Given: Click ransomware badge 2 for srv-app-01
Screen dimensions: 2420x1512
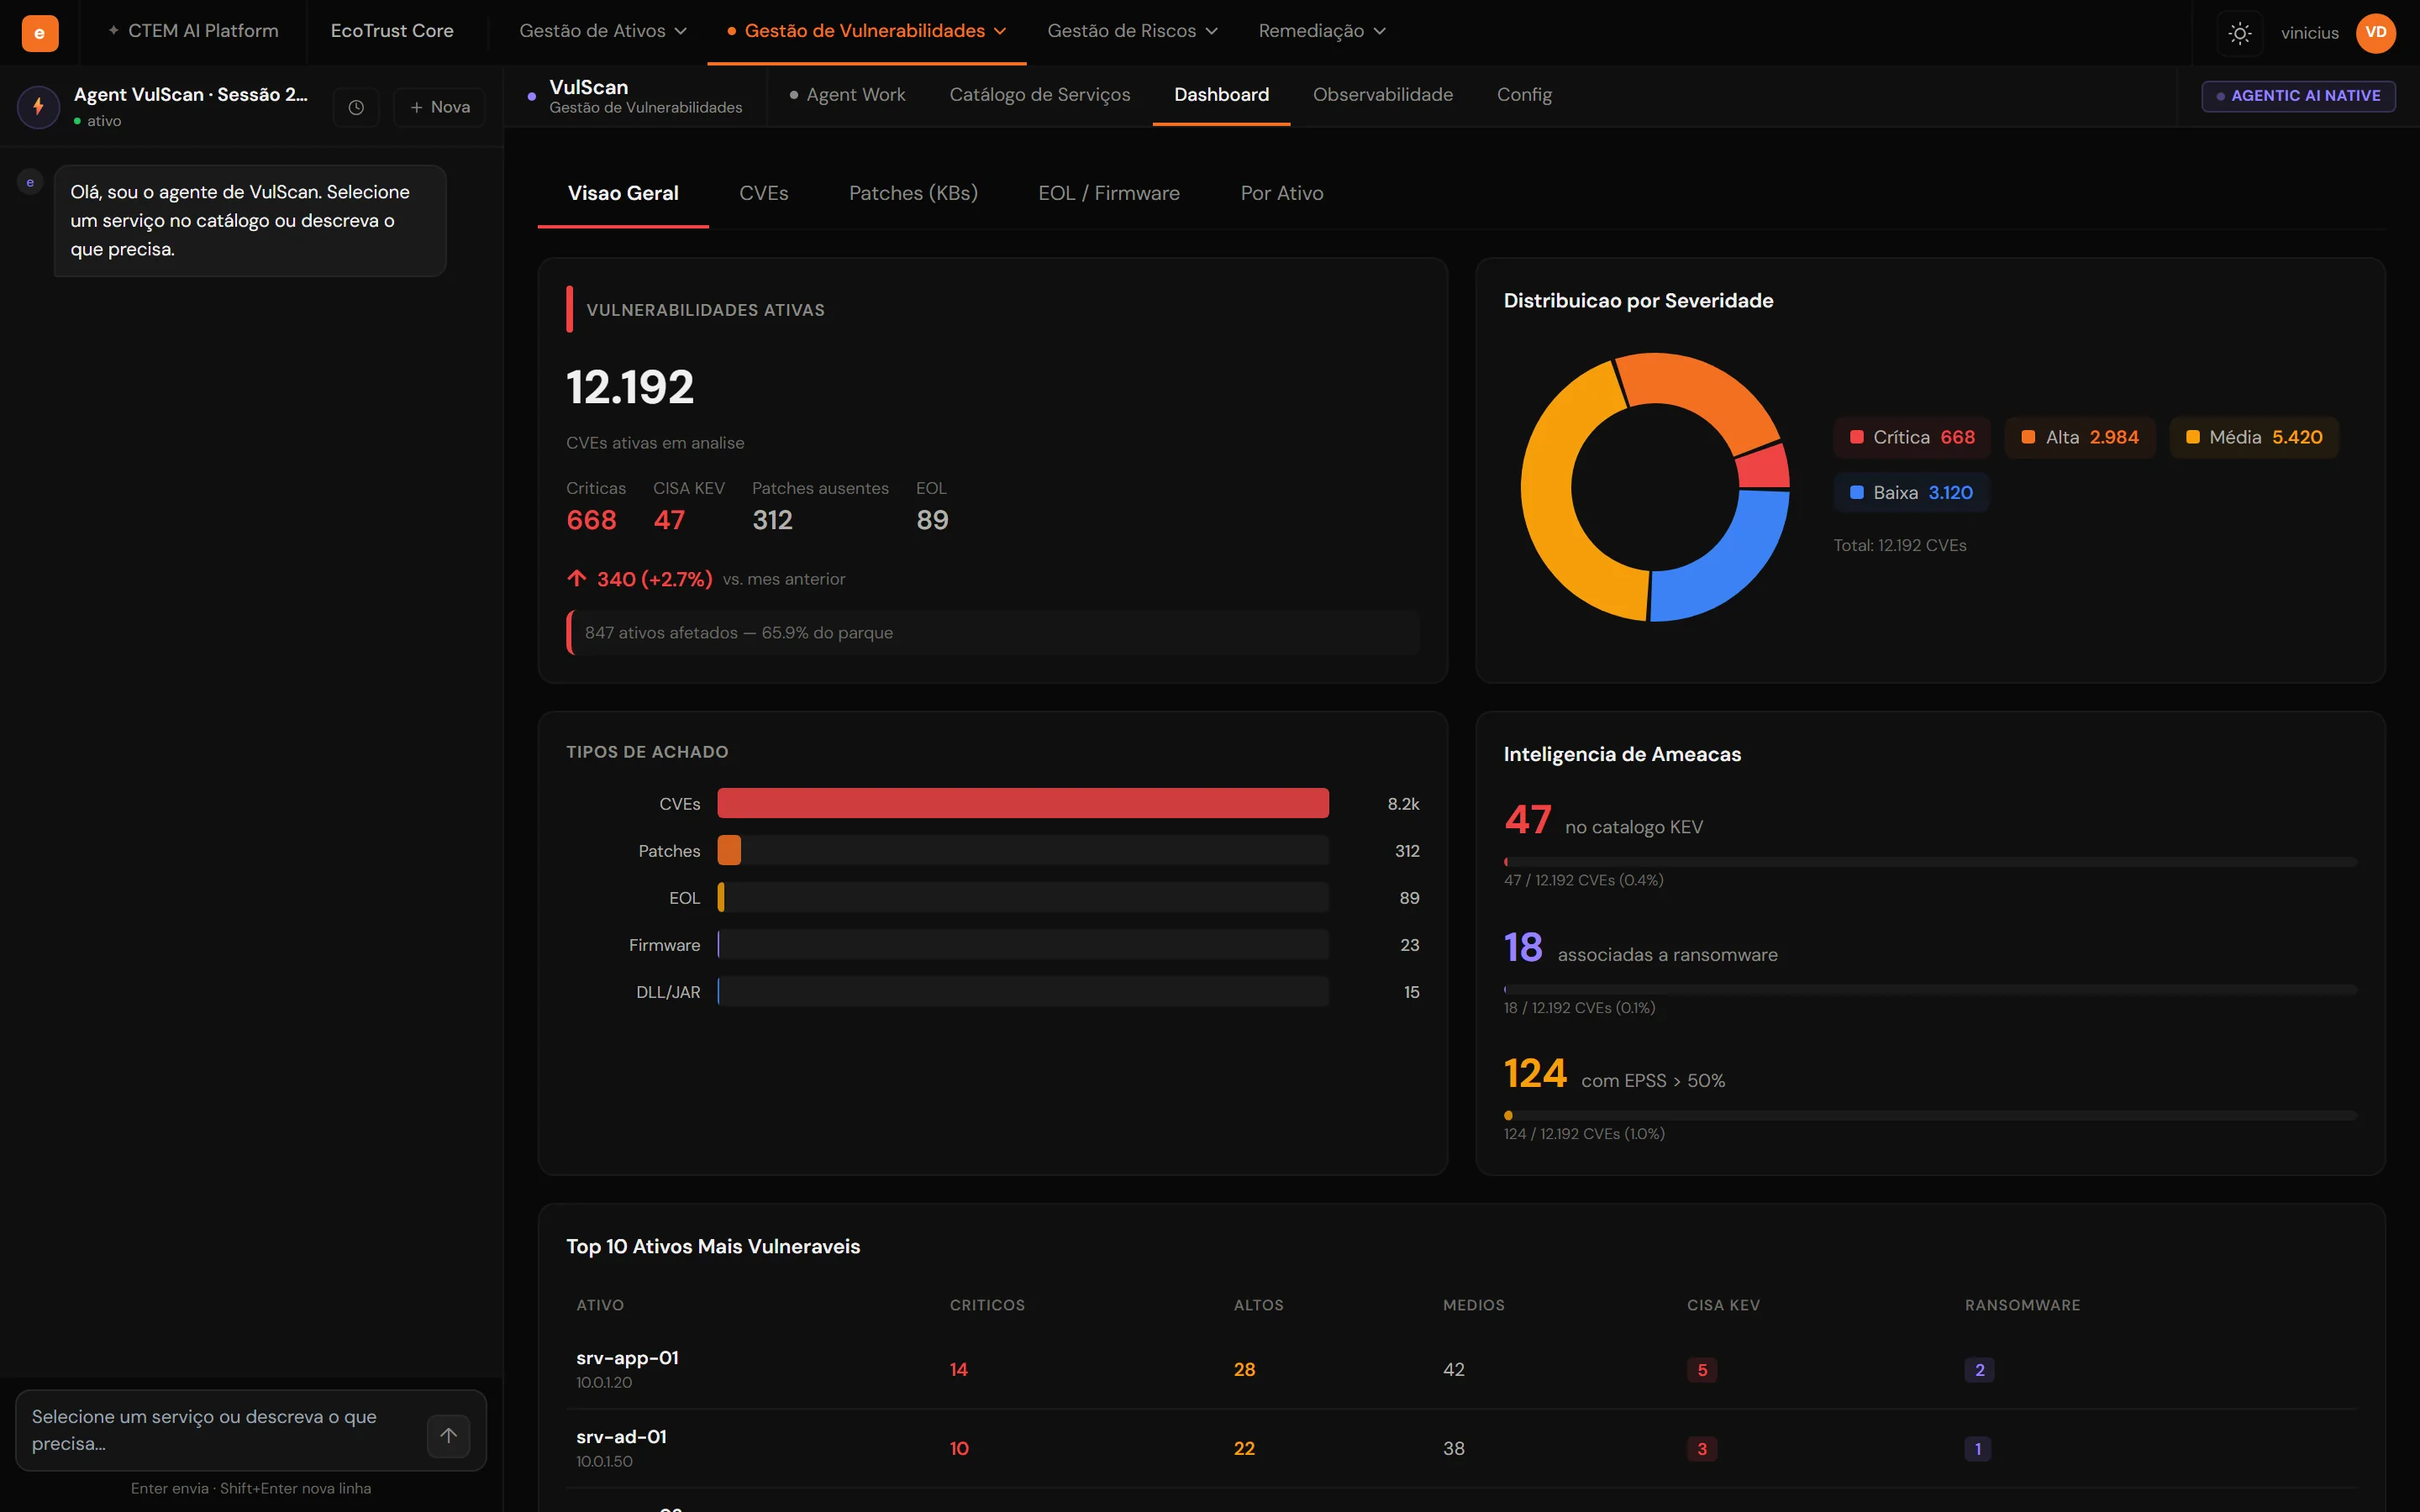Looking at the screenshot, I should point(1979,1370).
